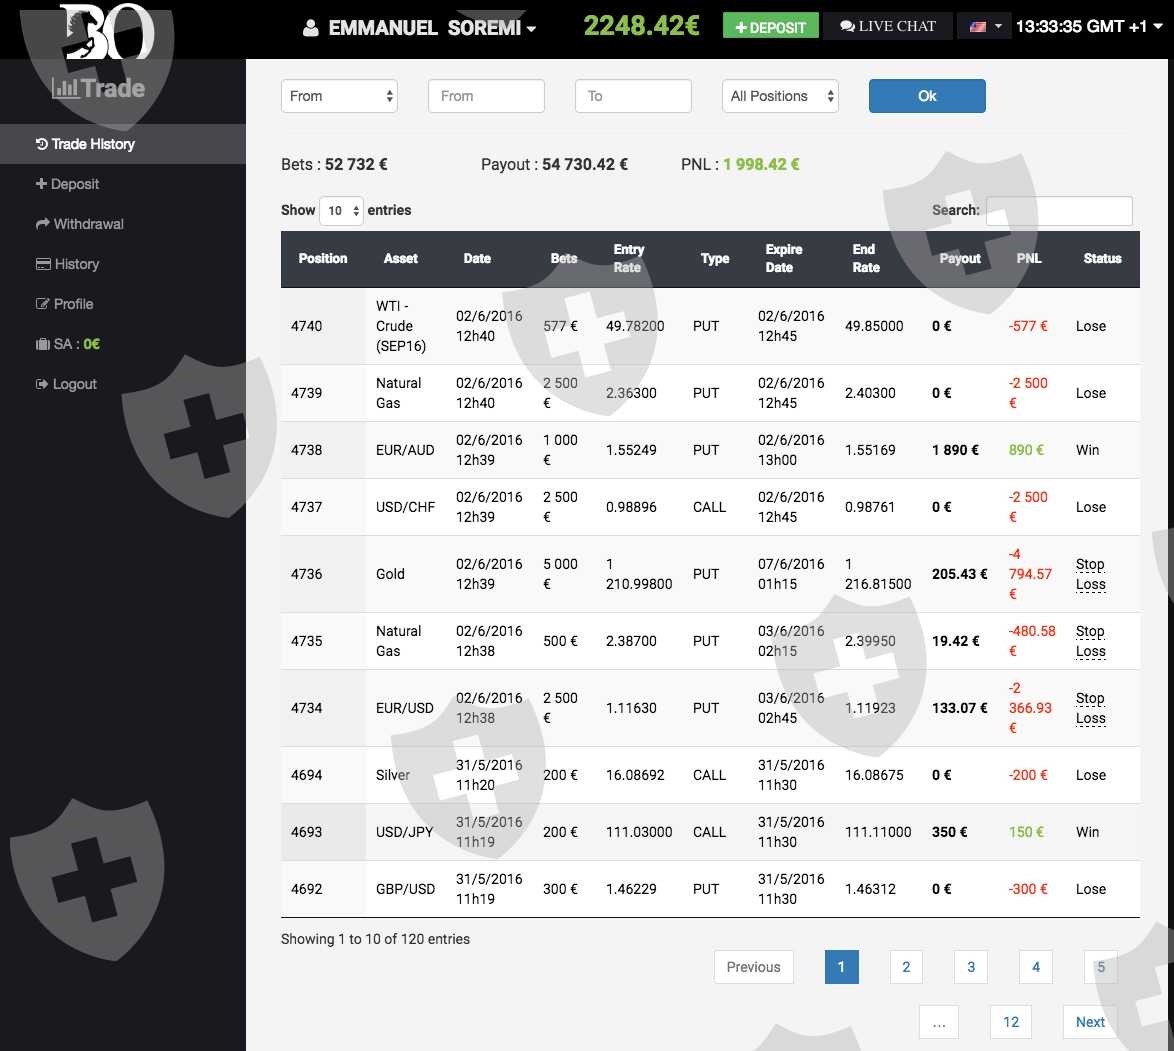
Task: Go to page 5 of results
Action: (1101, 967)
